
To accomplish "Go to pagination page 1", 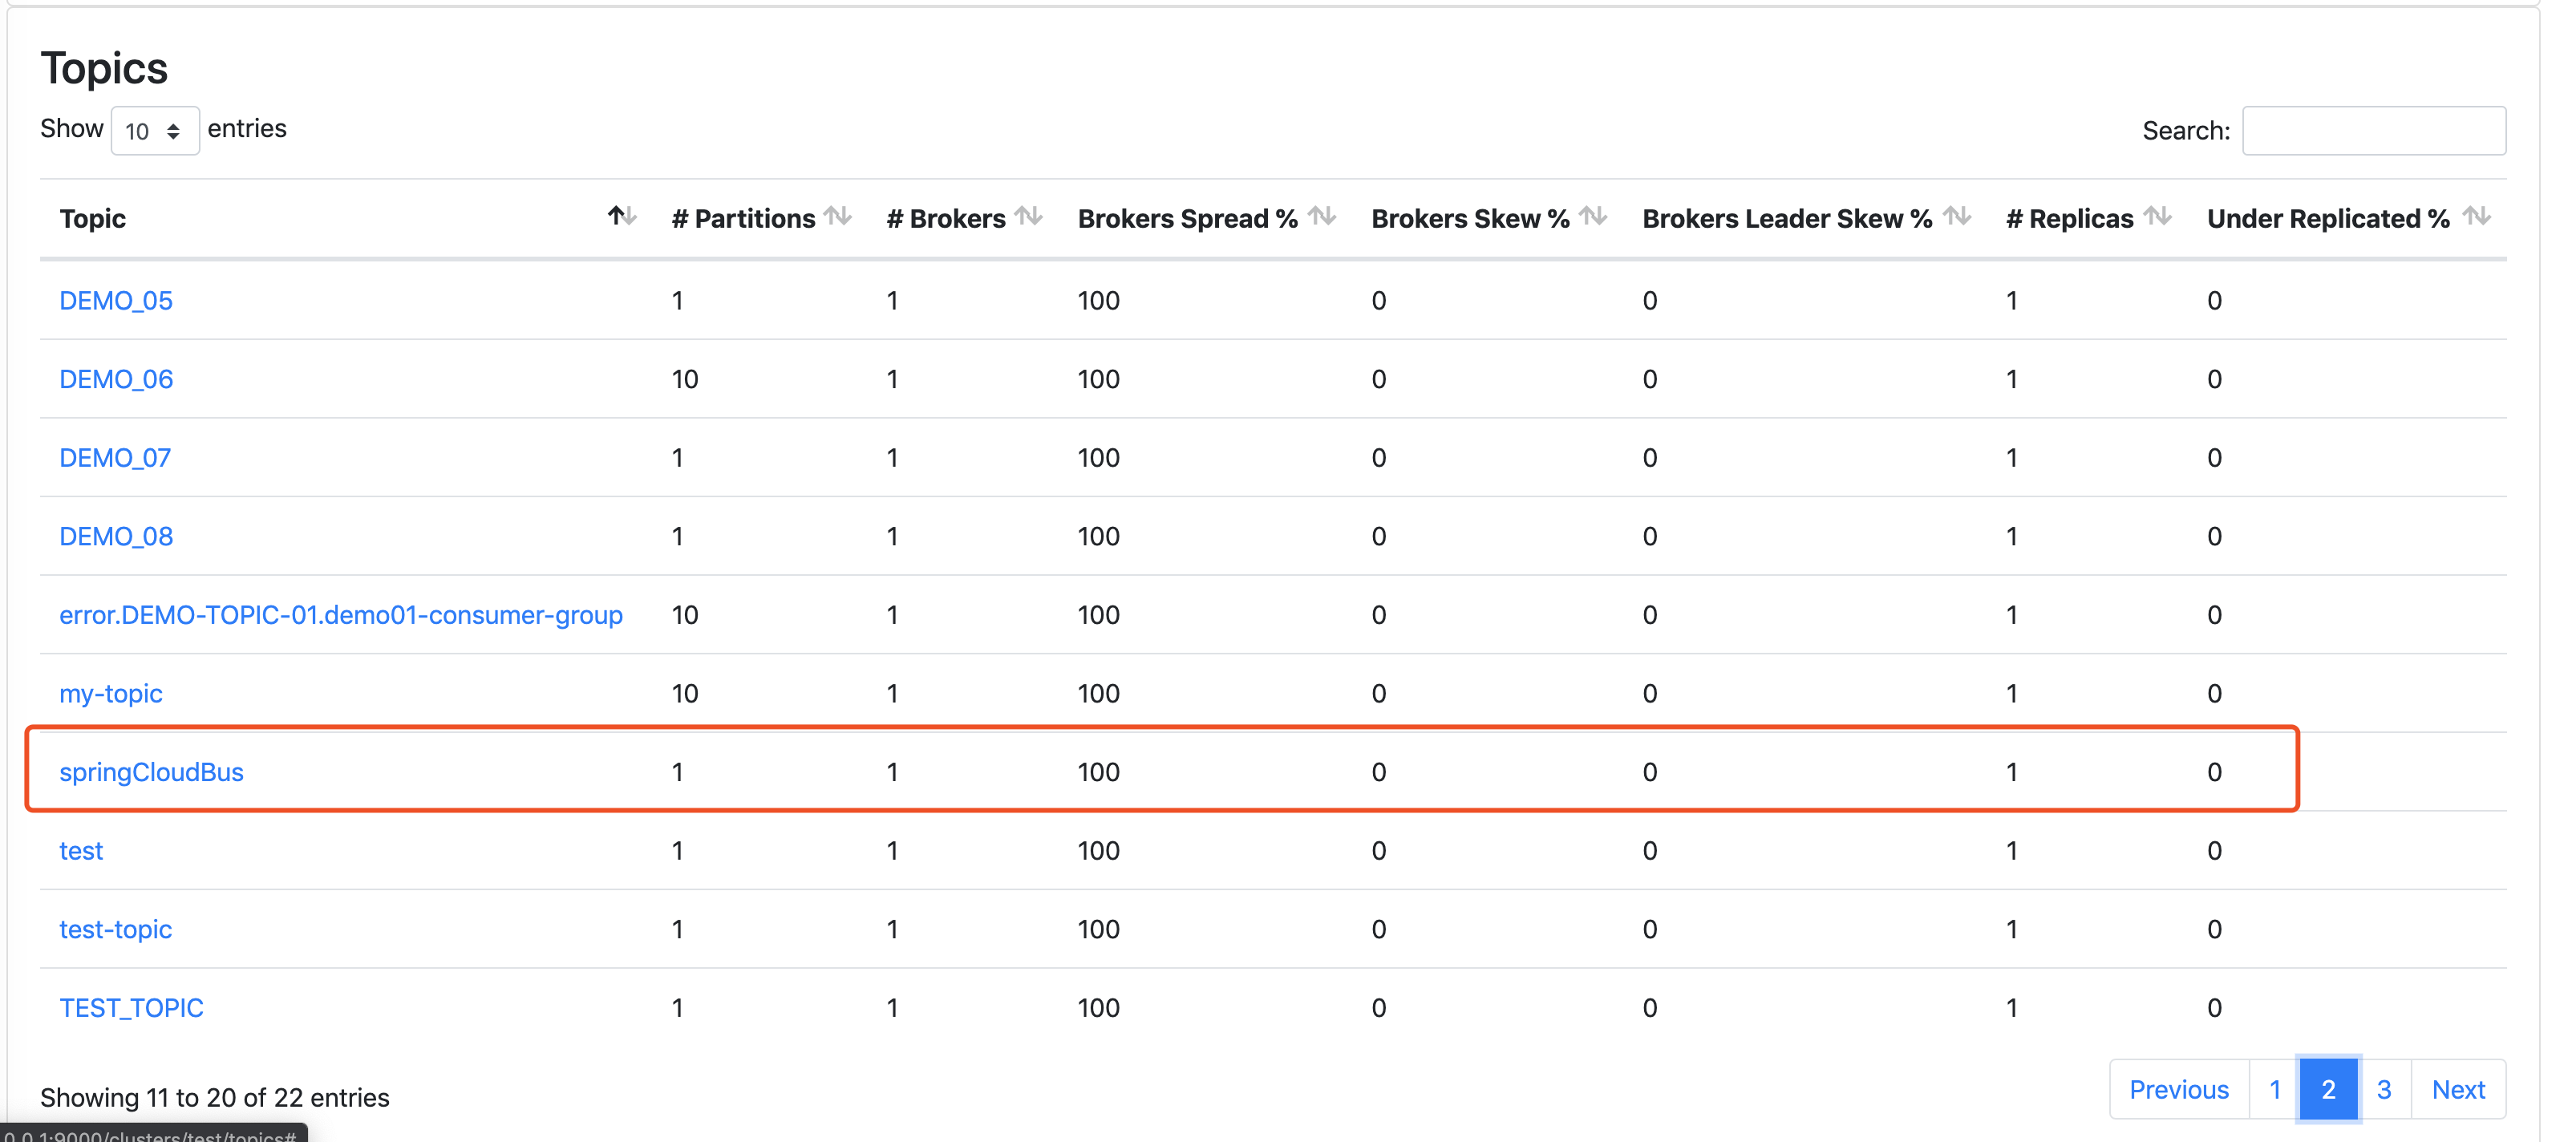I will (2274, 1089).
